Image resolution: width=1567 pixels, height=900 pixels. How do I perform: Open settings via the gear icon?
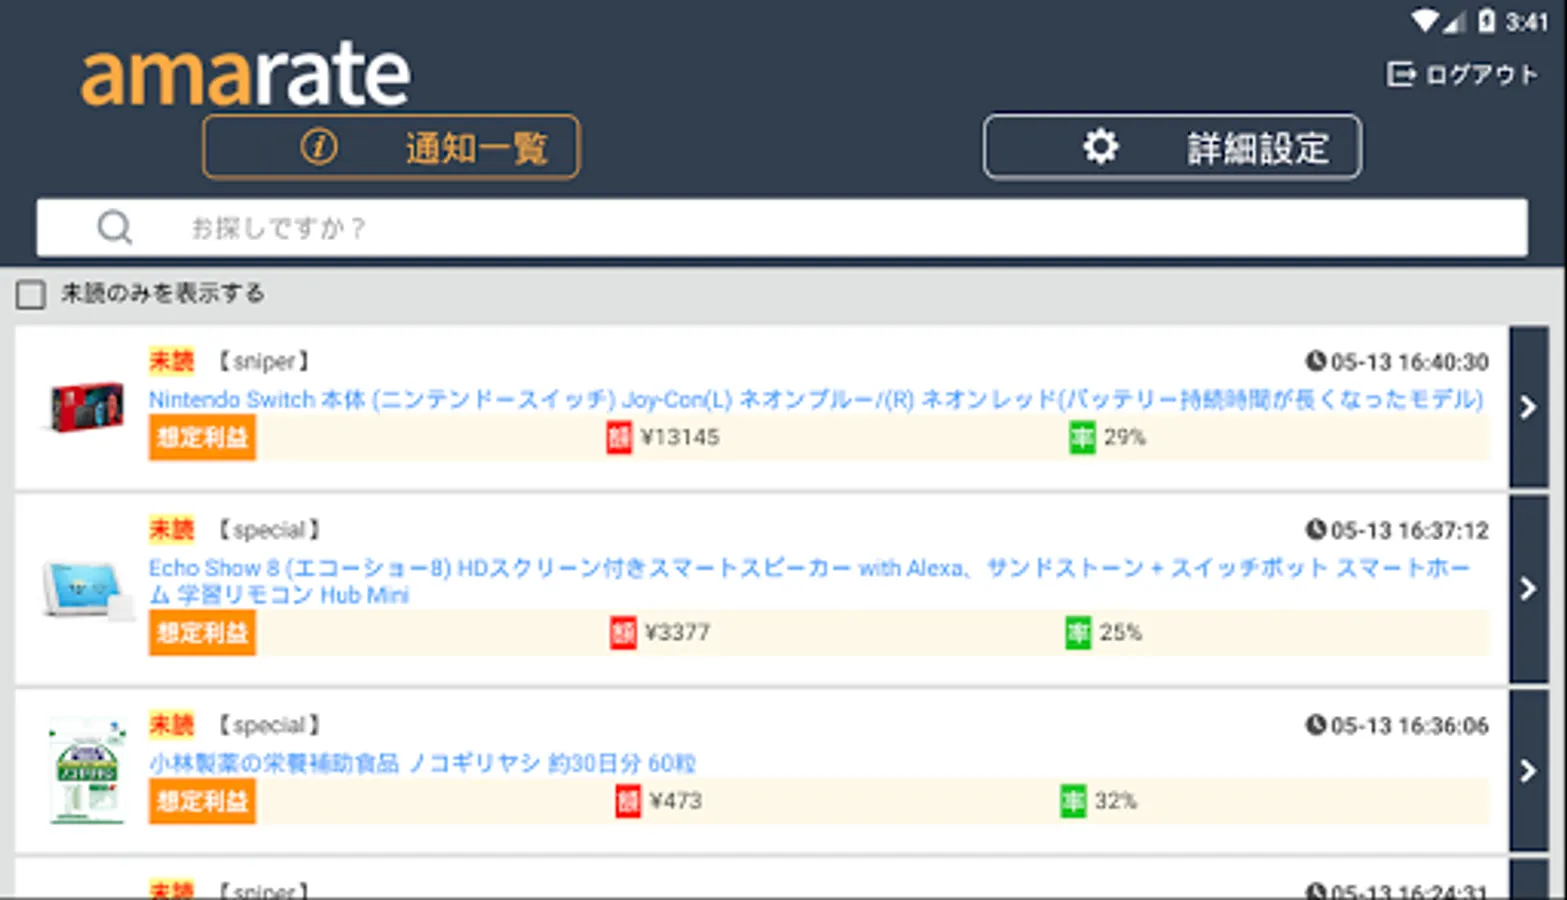pyautogui.click(x=1100, y=146)
